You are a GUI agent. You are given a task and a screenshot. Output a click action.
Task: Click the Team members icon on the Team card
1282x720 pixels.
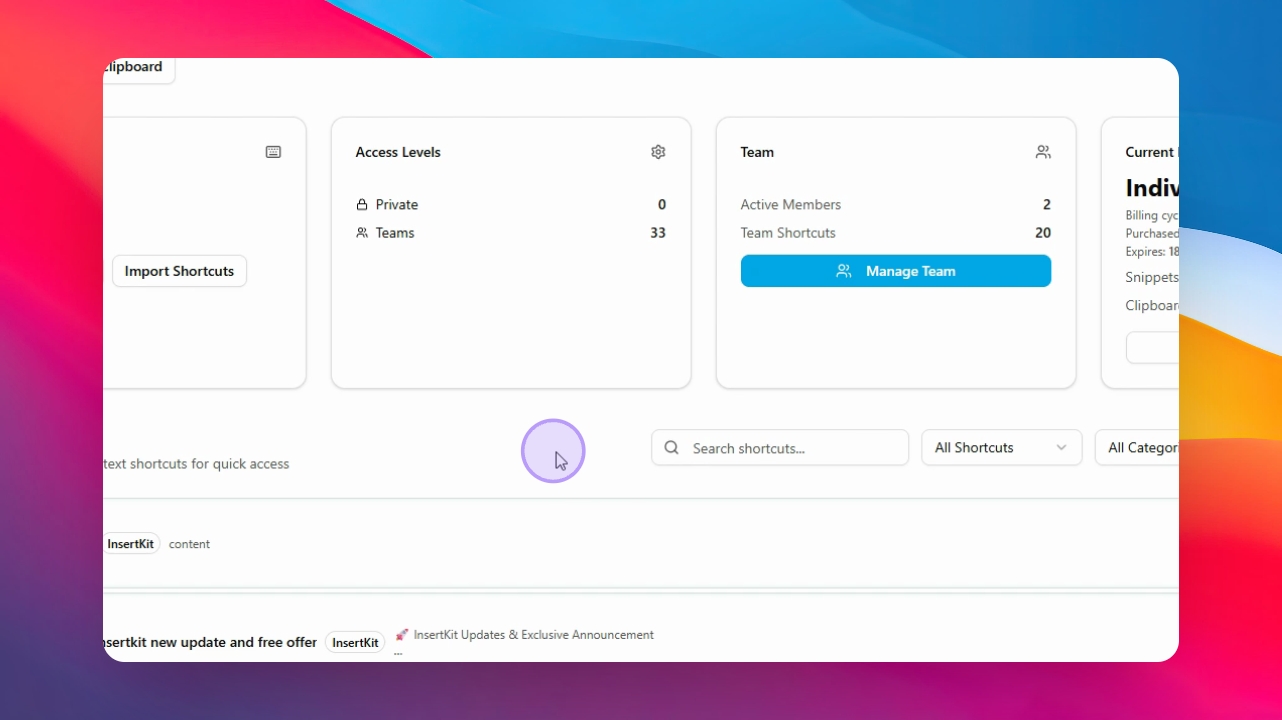pyautogui.click(x=1043, y=152)
